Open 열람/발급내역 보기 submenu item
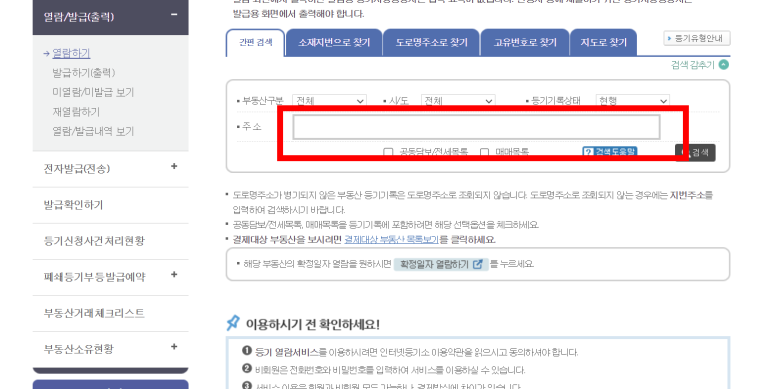 click(x=93, y=131)
